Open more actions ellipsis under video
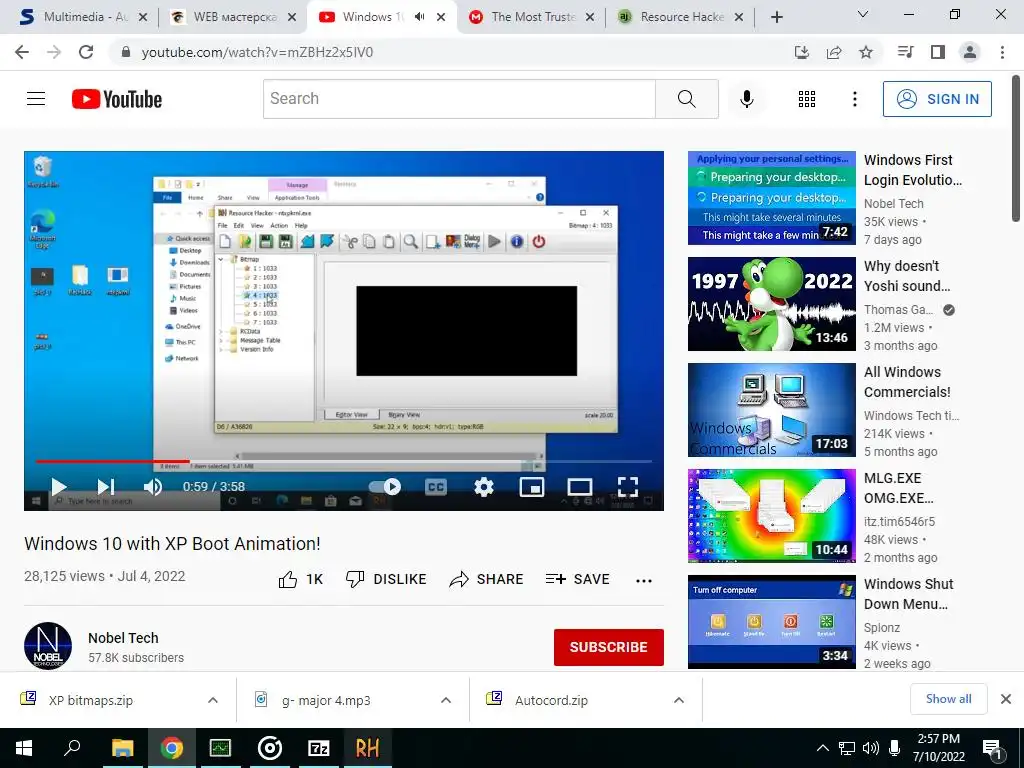The image size is (1024, 768). [x=644, y=581]
